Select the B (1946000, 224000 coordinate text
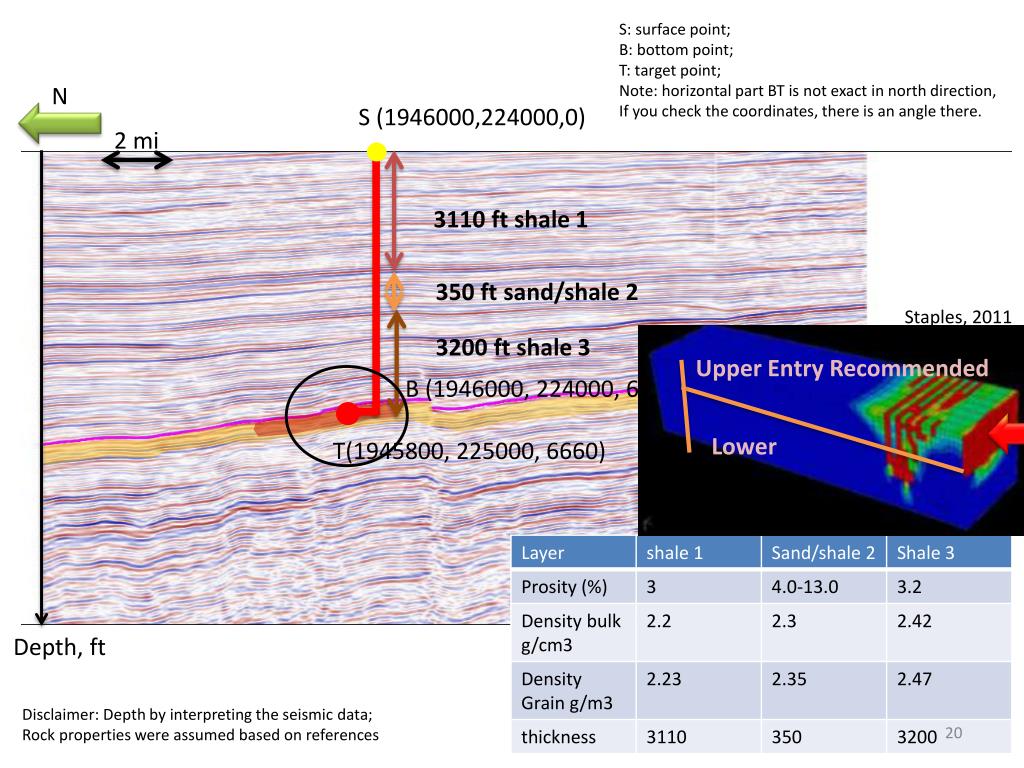 (522, 389)
